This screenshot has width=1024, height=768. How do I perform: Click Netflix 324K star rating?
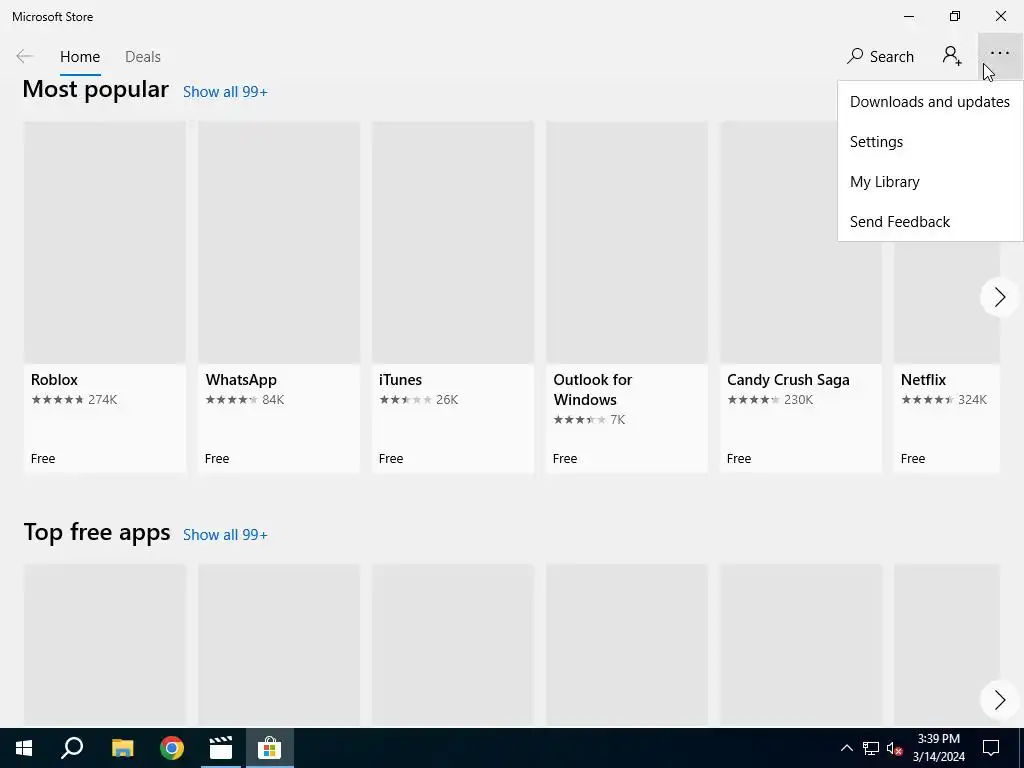pos(944,400)
